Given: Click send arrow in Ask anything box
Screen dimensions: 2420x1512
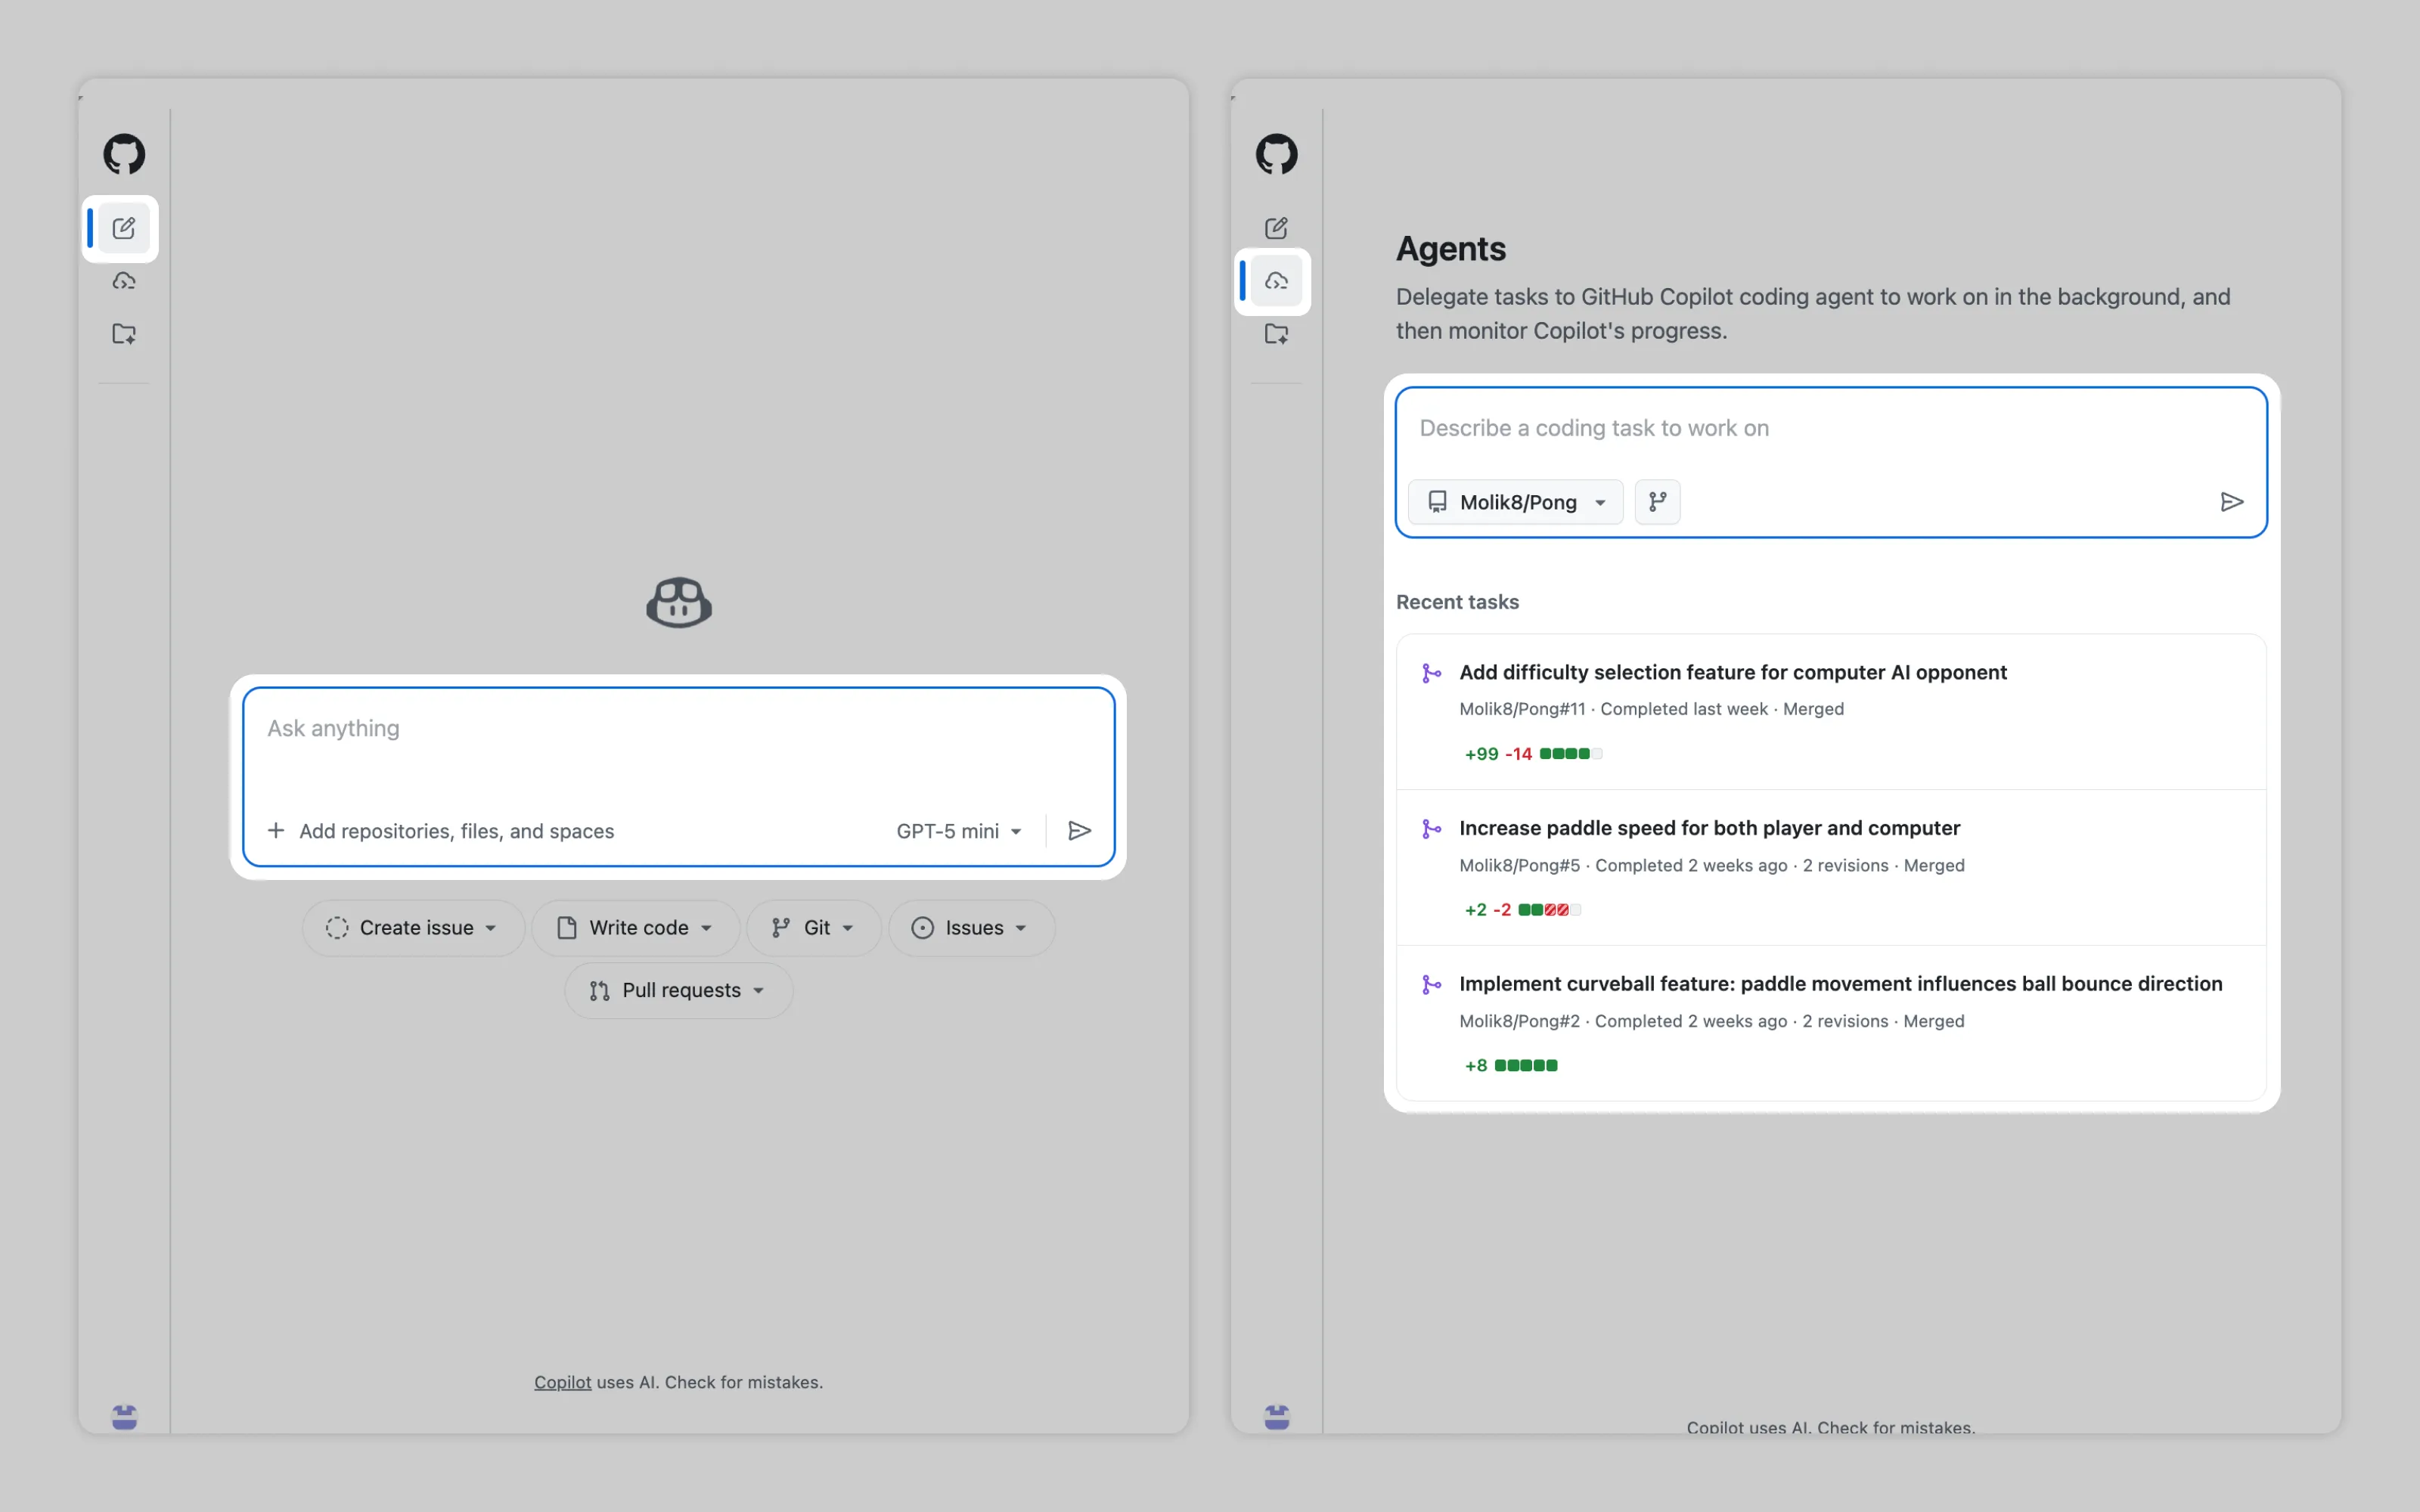Looking at the screenshot, I should [1079, 831].
